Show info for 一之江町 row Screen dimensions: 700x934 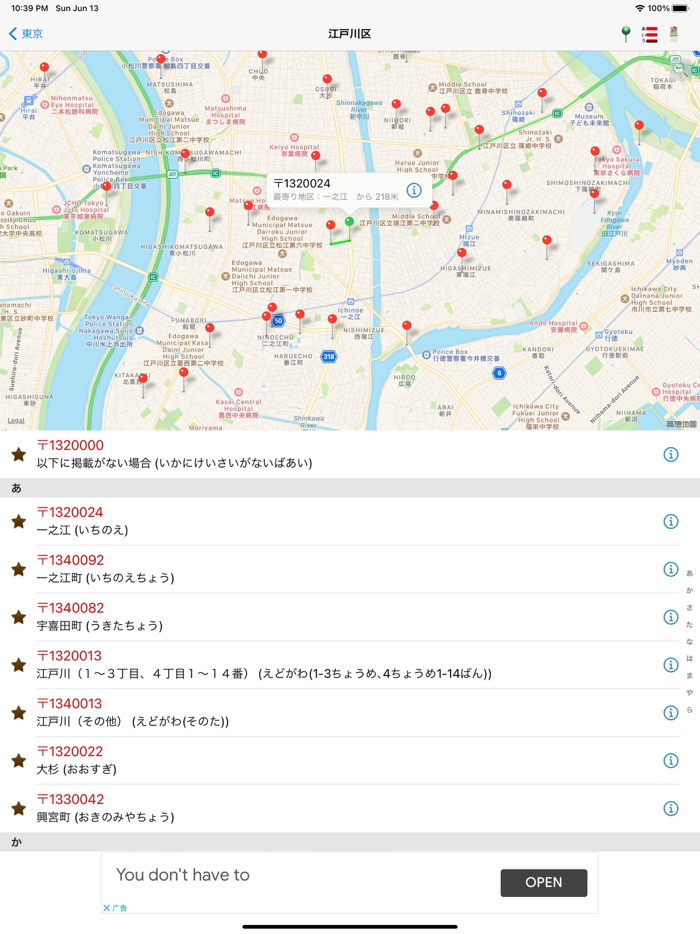[x=671, y=569]
